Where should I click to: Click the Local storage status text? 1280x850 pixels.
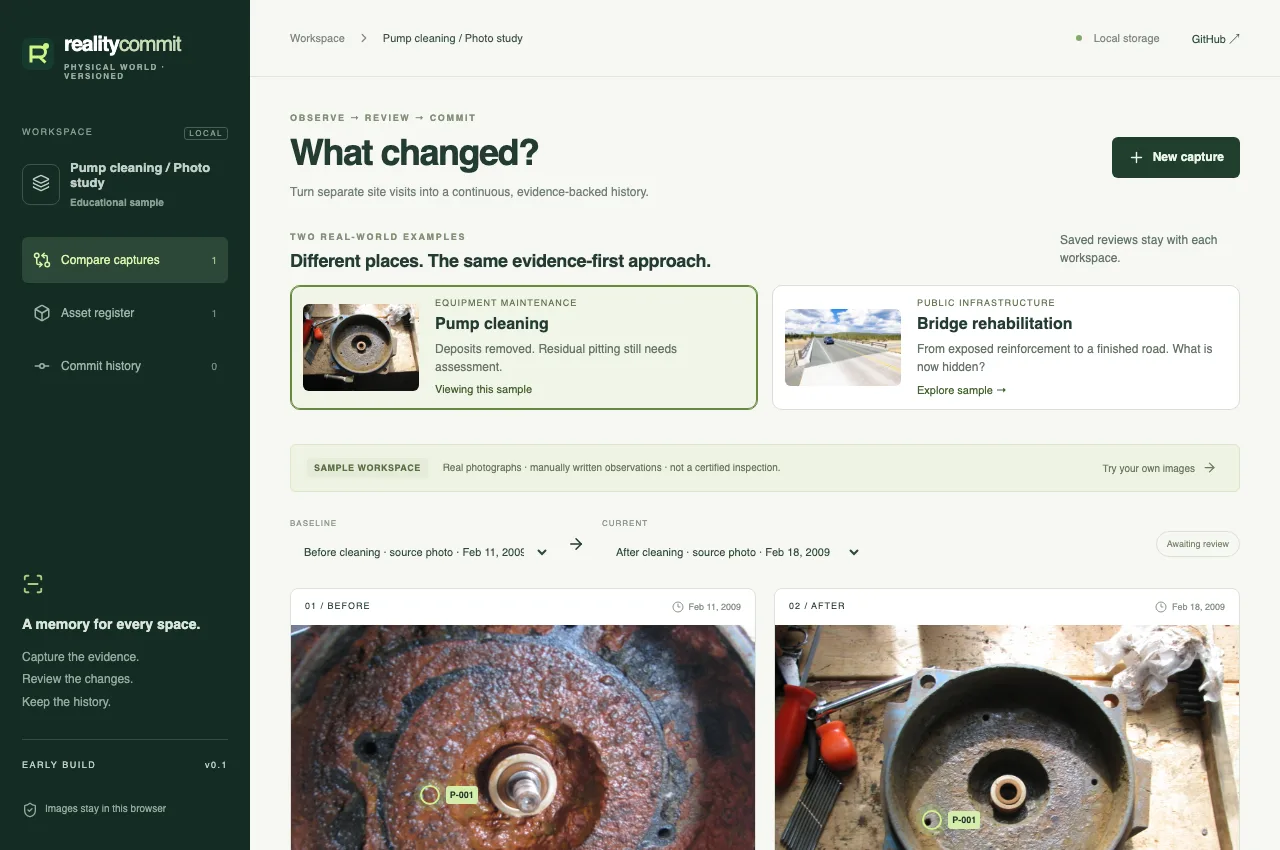[x=1126, y=39]
